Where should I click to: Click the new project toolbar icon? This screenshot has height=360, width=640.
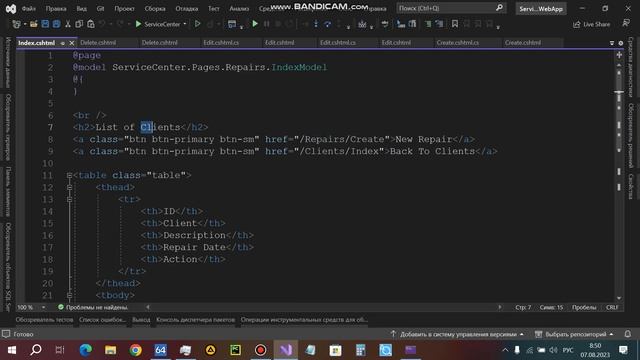click(x=16, y=24)
